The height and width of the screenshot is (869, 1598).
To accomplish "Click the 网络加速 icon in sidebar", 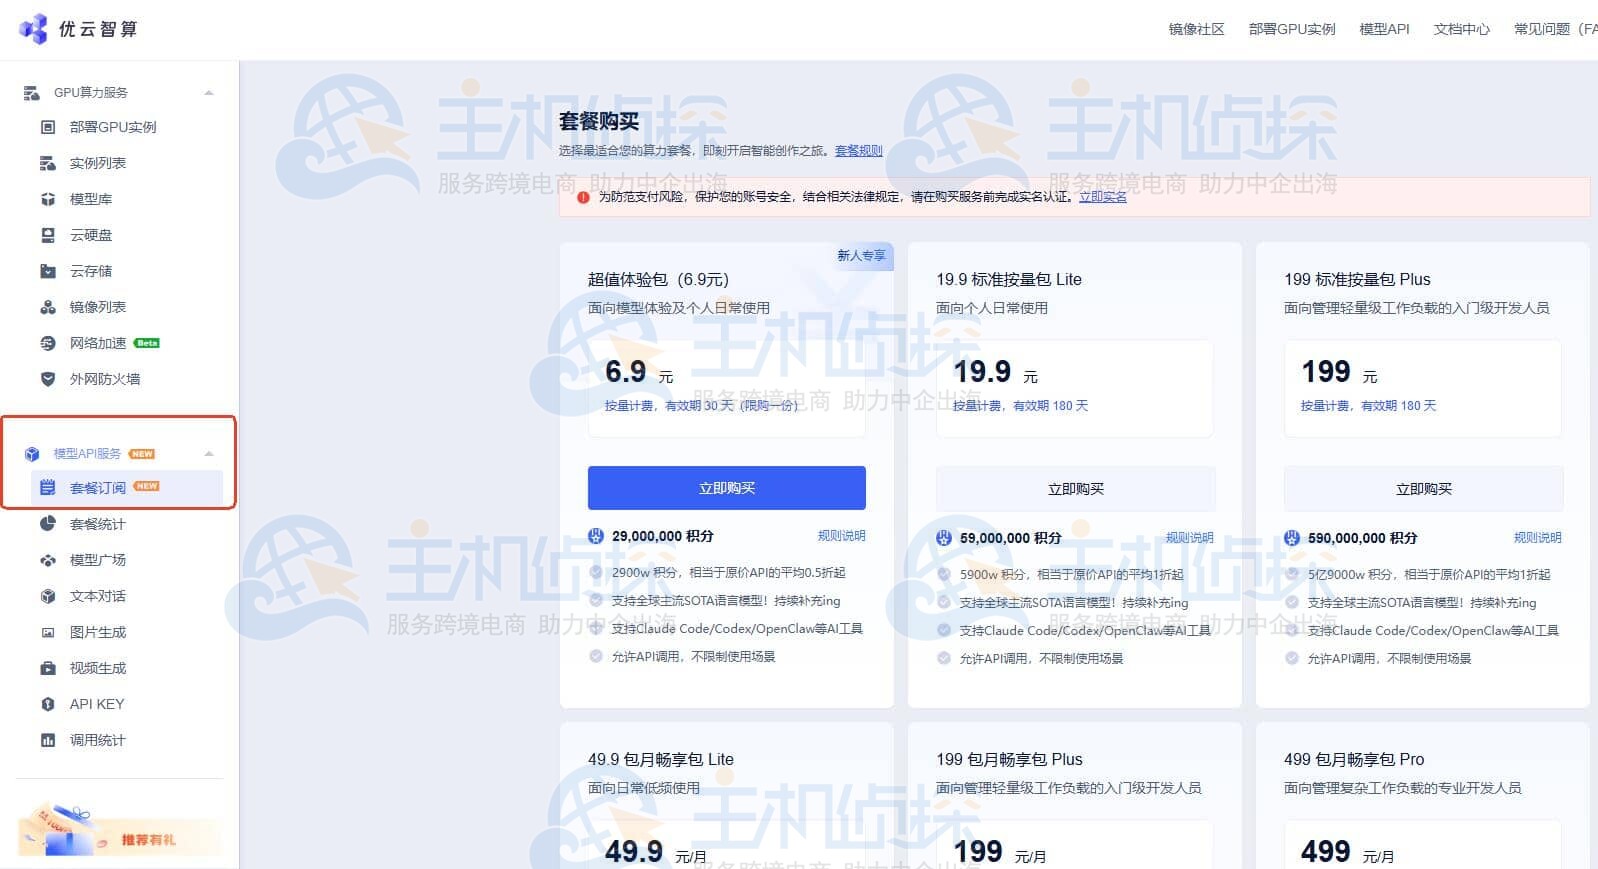I will [x=48, y=343].
